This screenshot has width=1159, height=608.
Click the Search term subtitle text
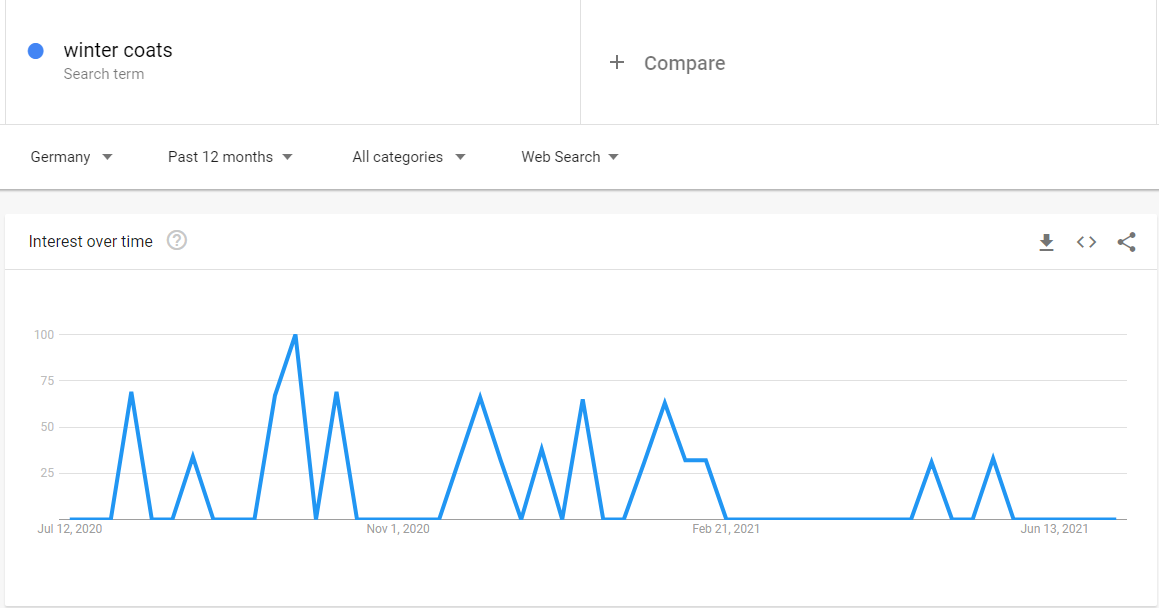[x=103, y=74]
